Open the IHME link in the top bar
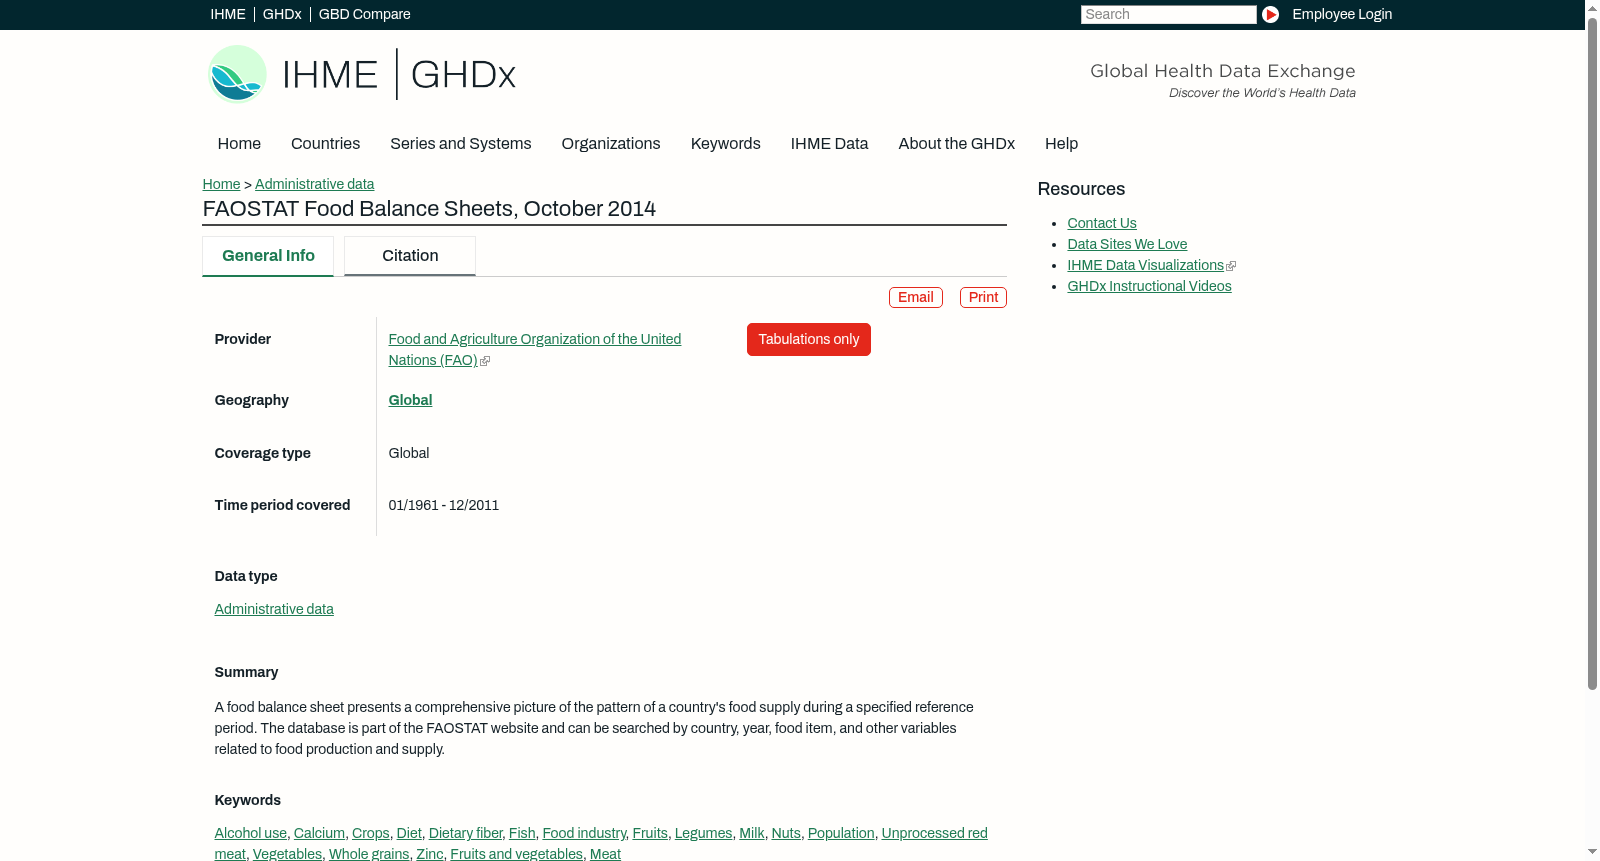Viewport: 1600px width, 861px height. point(228,14)
